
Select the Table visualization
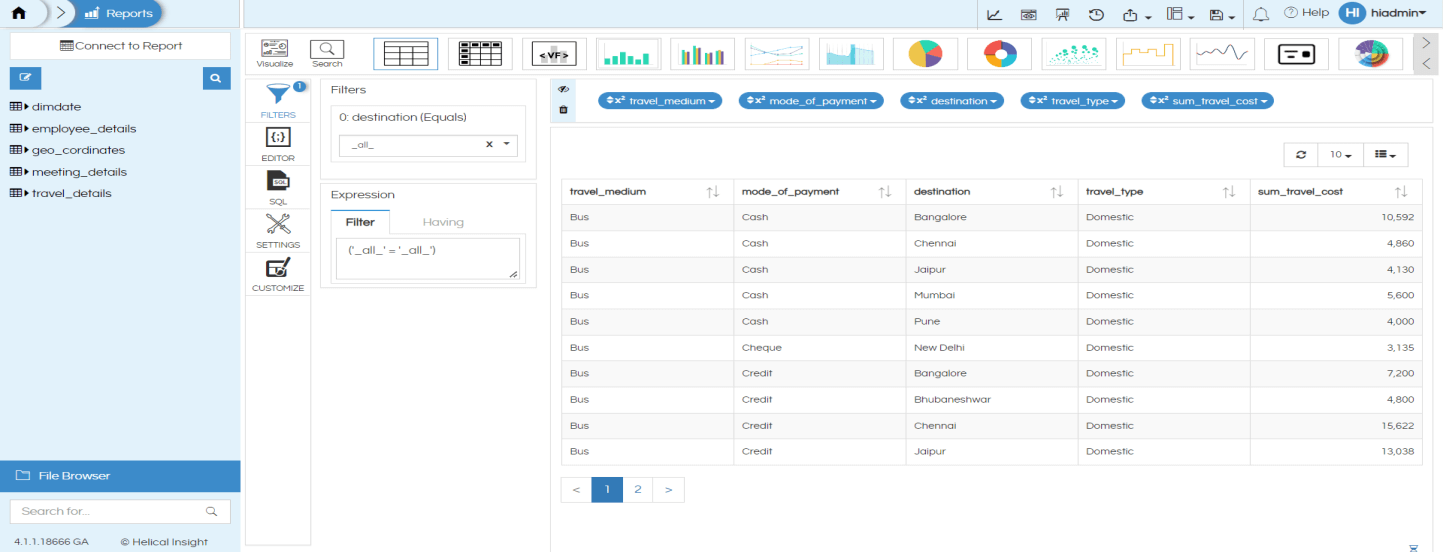click(x=405, y=54)
